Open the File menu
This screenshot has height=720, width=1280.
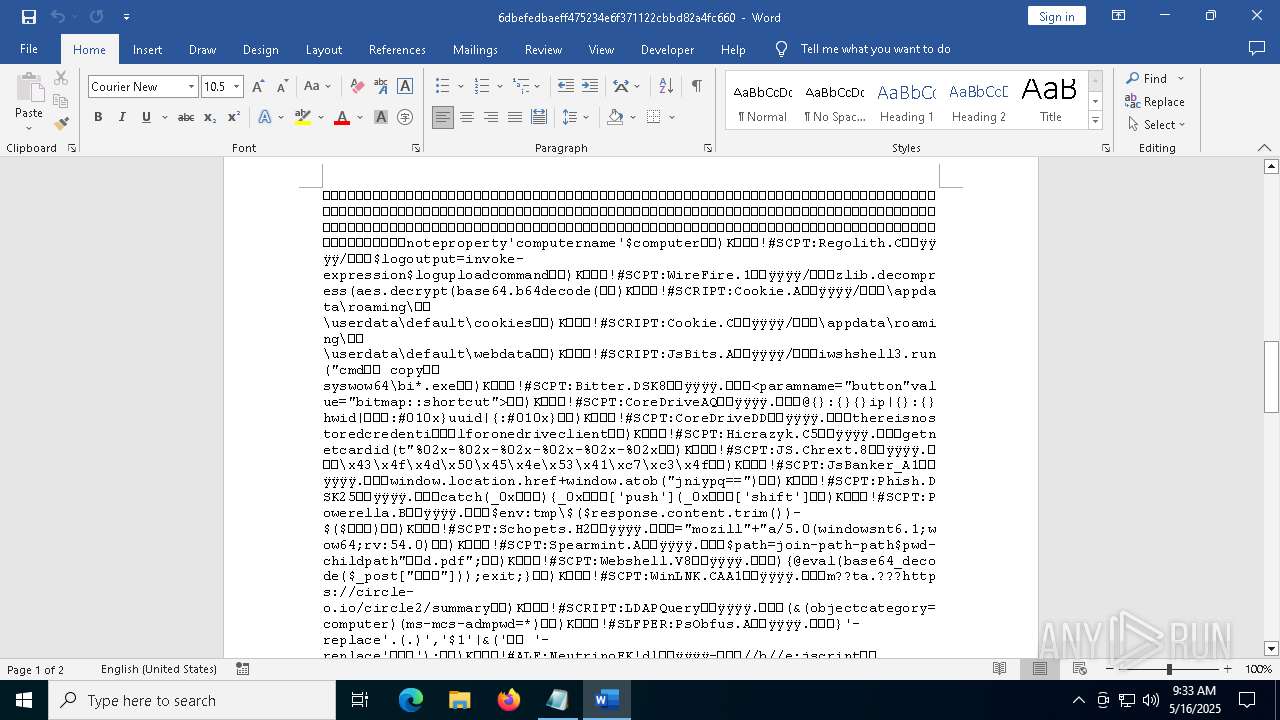click(29, 49)
